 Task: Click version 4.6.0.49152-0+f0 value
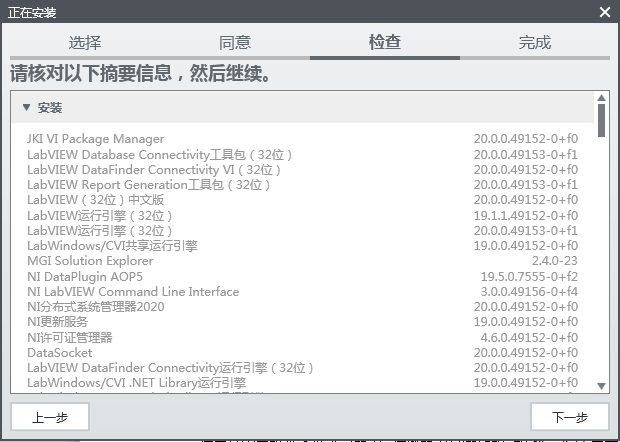coord(529,337)
